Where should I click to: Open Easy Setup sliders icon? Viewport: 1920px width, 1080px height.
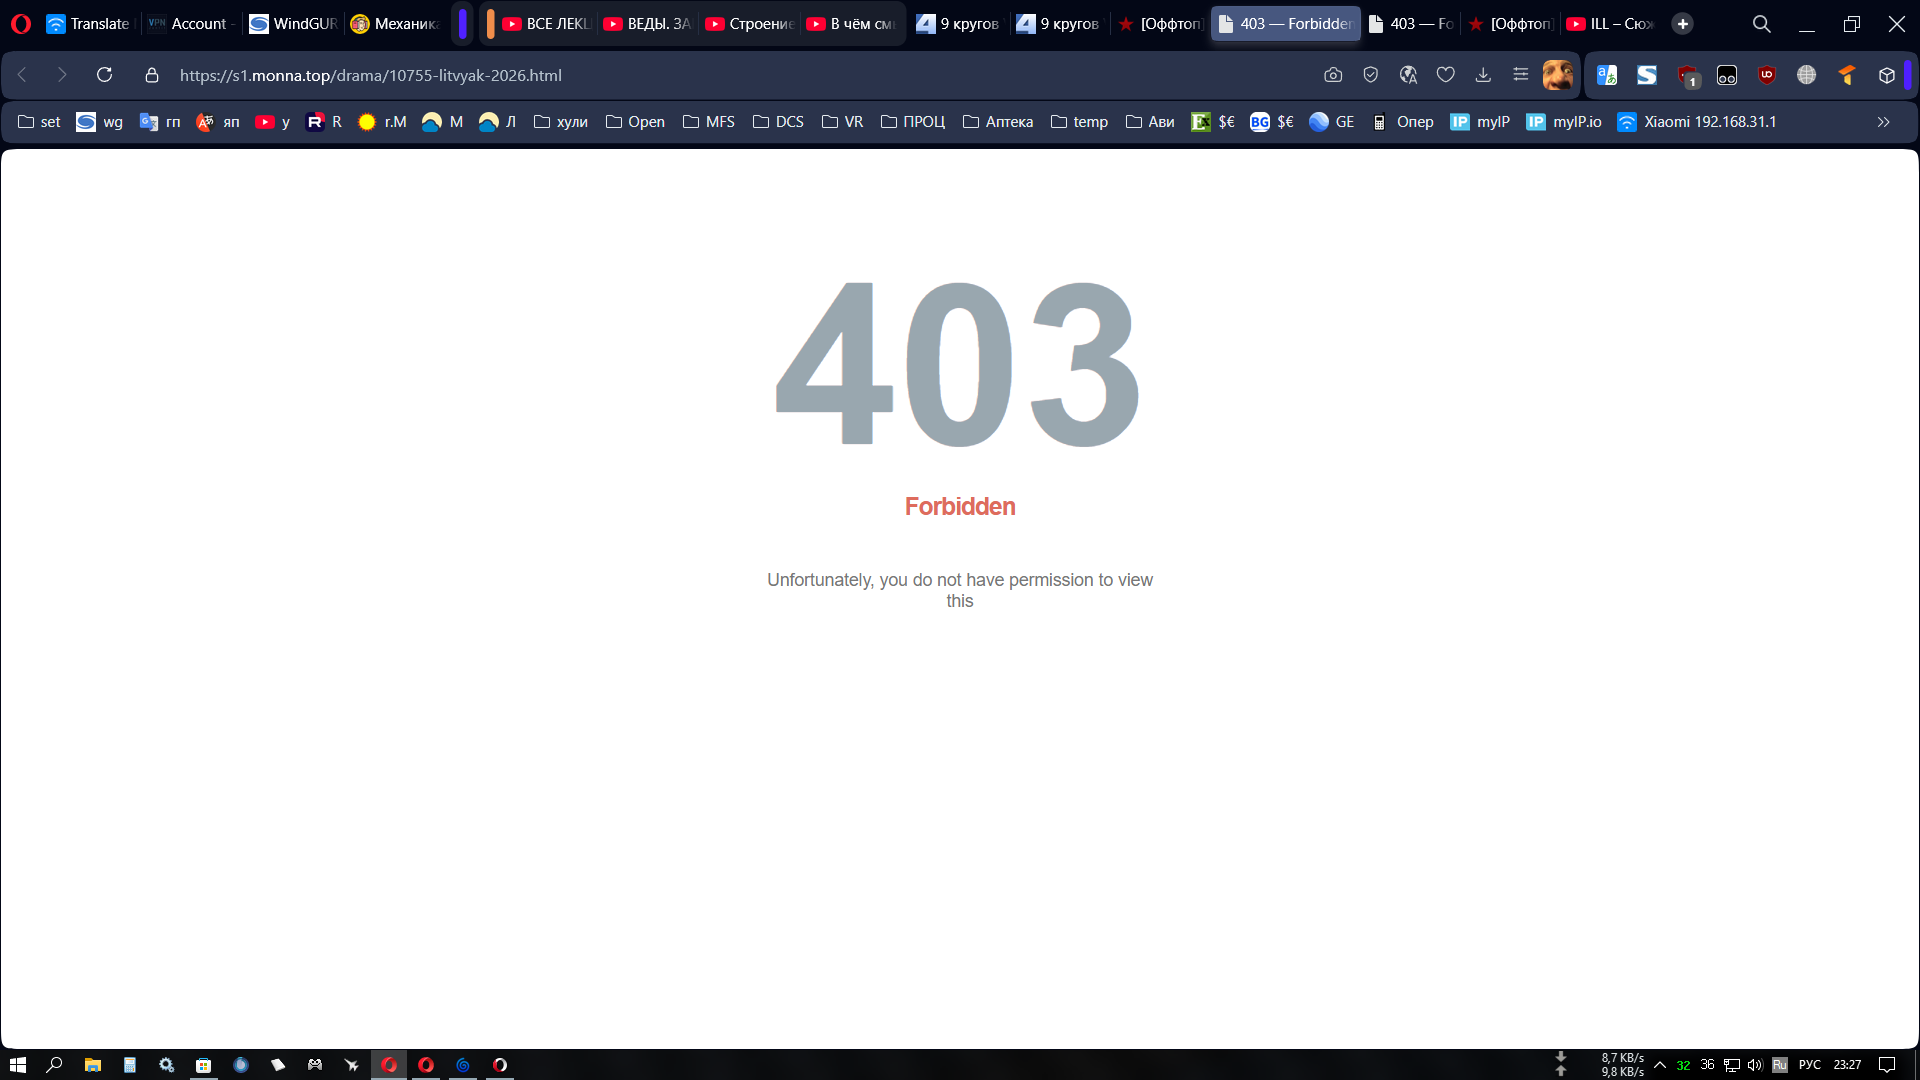(x=1520, y=75)
